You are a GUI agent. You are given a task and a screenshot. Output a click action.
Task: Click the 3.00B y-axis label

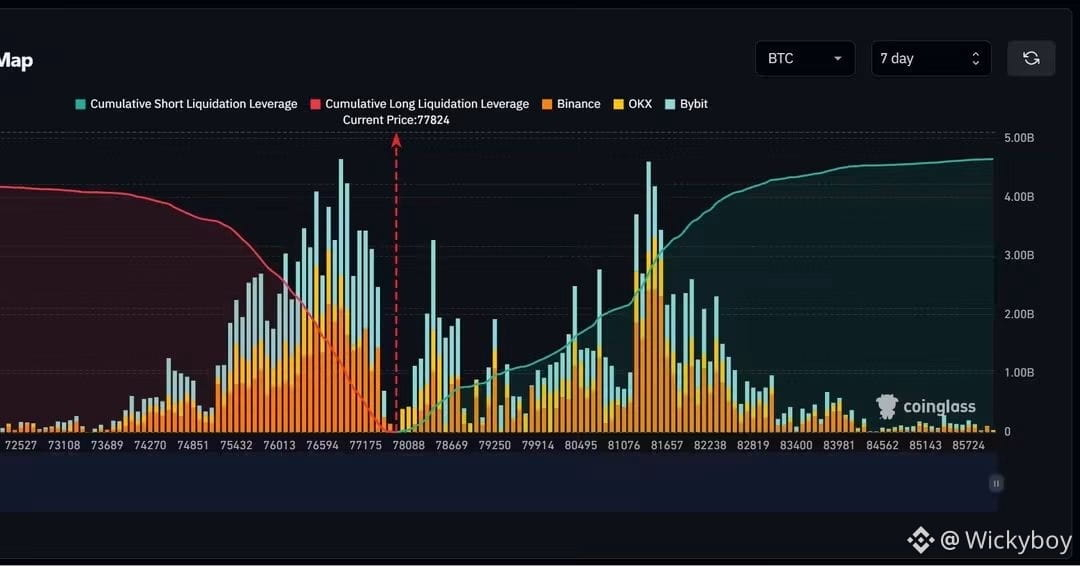coord(1019,255)
